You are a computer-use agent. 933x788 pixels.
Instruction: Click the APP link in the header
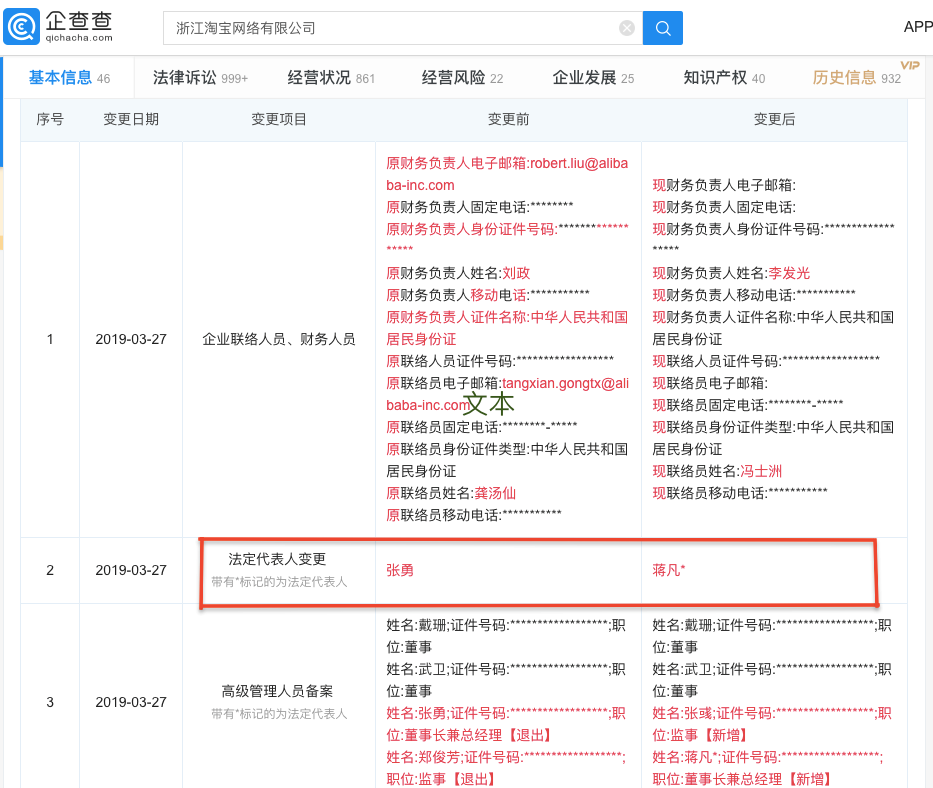pos(917,27)
